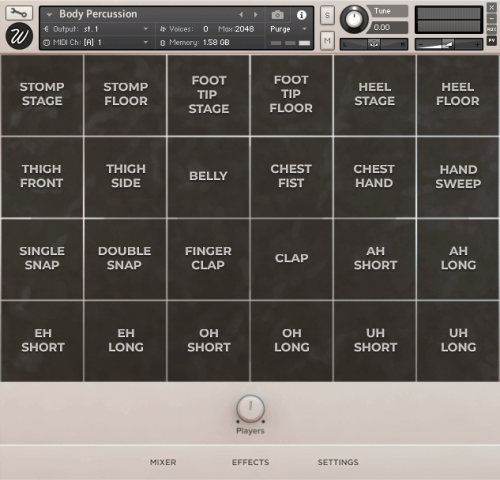Click the Voices count value 0
This screenshot has height=480, width=500.
(206, 29)
